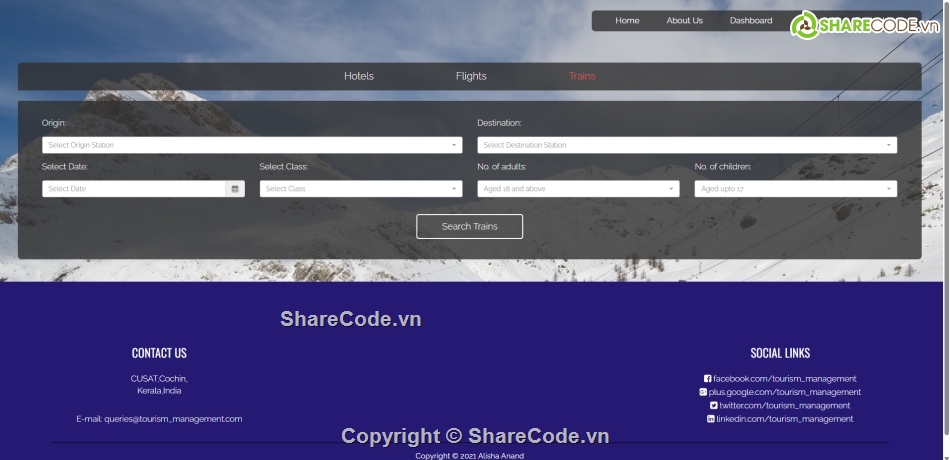Click the Select Date input field
This screenshot has width=950, height=460.
click(x=134, y=189)
